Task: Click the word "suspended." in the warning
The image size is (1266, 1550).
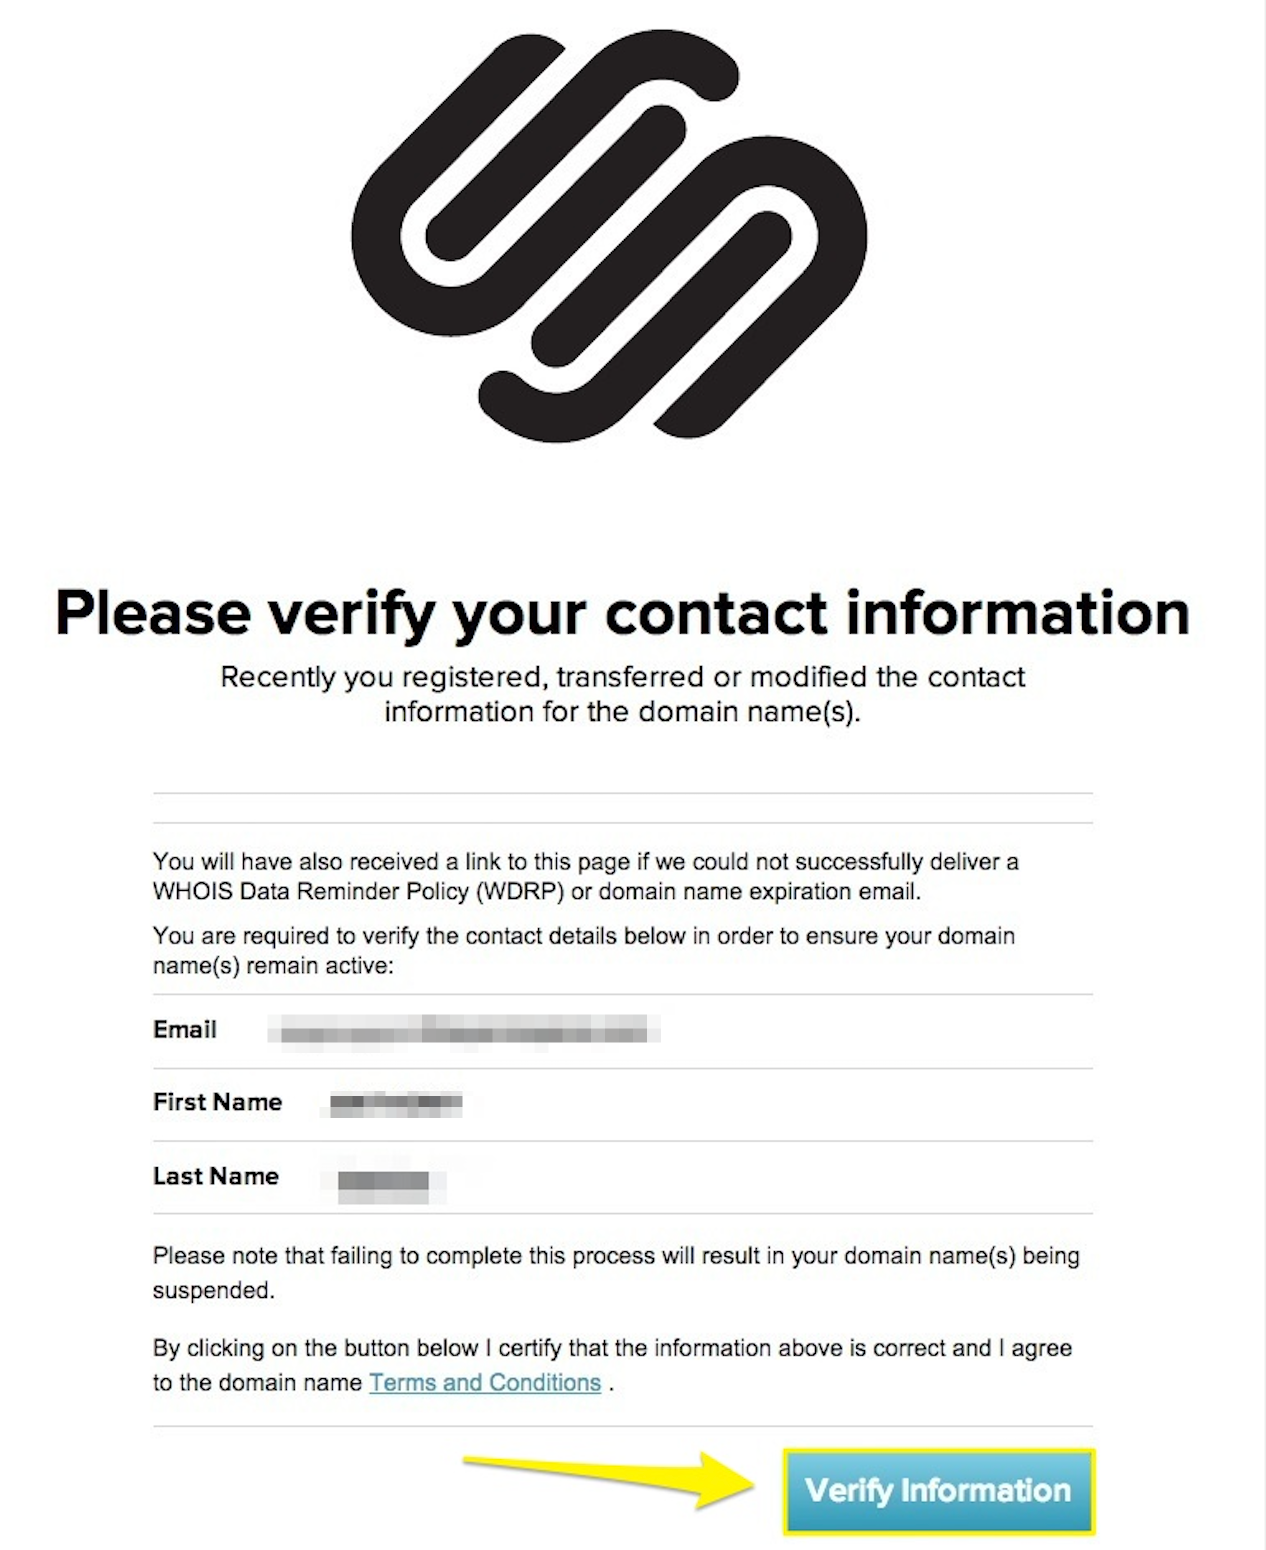Action: pos(213,1291)
